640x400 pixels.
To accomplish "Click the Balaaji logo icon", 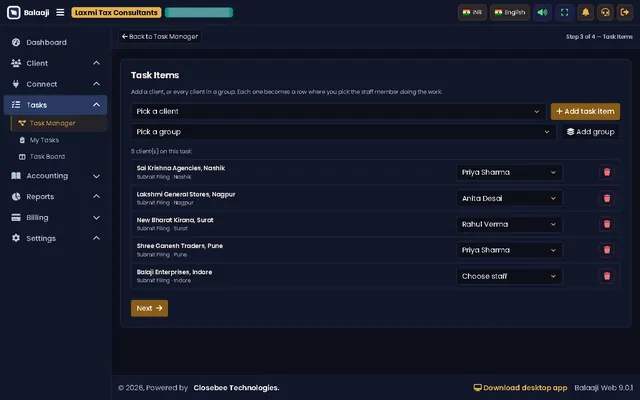I will point(13,12).
